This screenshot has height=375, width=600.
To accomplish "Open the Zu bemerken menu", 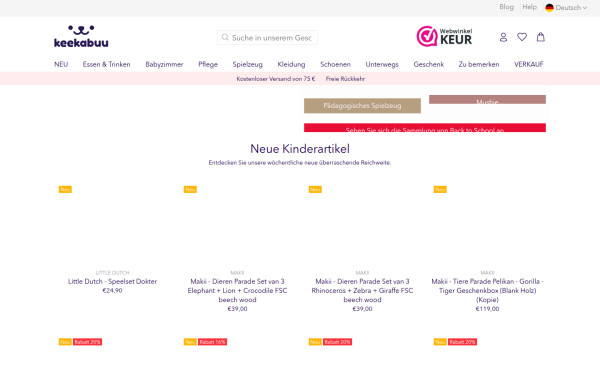I will 479,64.
